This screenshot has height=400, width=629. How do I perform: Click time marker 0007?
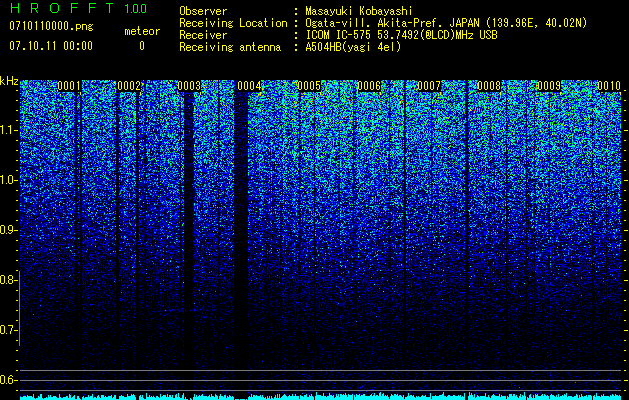click(429, 86)
